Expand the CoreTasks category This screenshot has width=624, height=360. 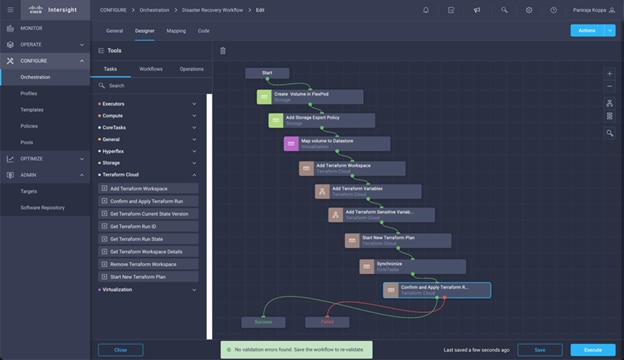click(194, 128)
